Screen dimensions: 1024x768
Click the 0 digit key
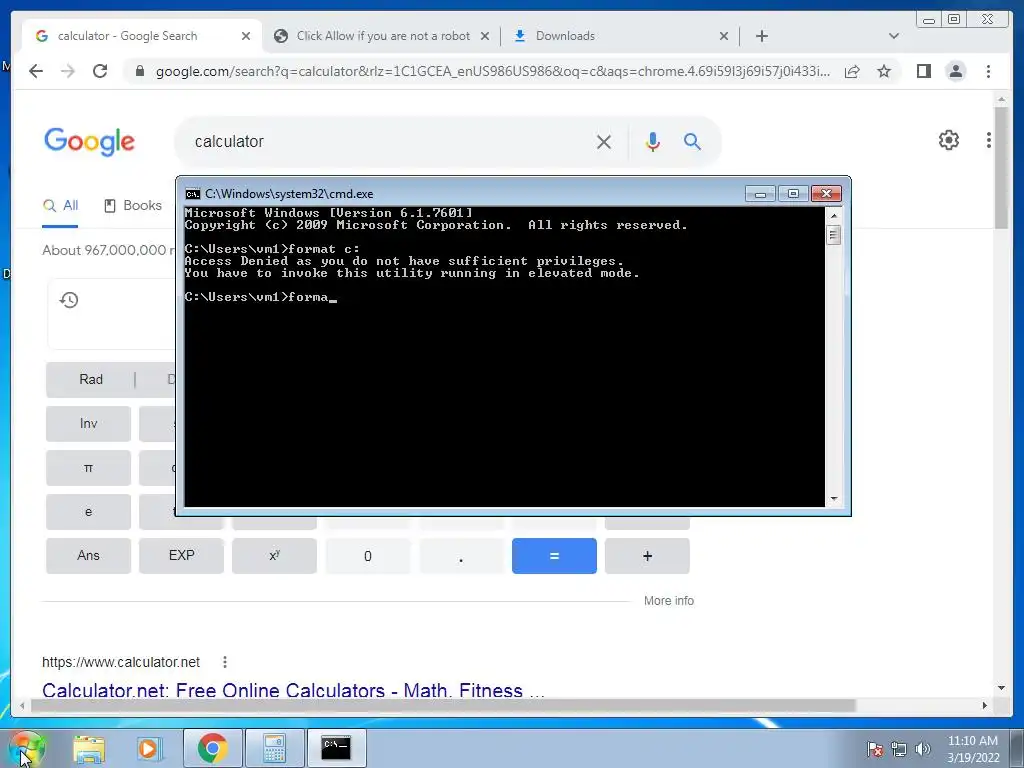(x=368, y=556)
